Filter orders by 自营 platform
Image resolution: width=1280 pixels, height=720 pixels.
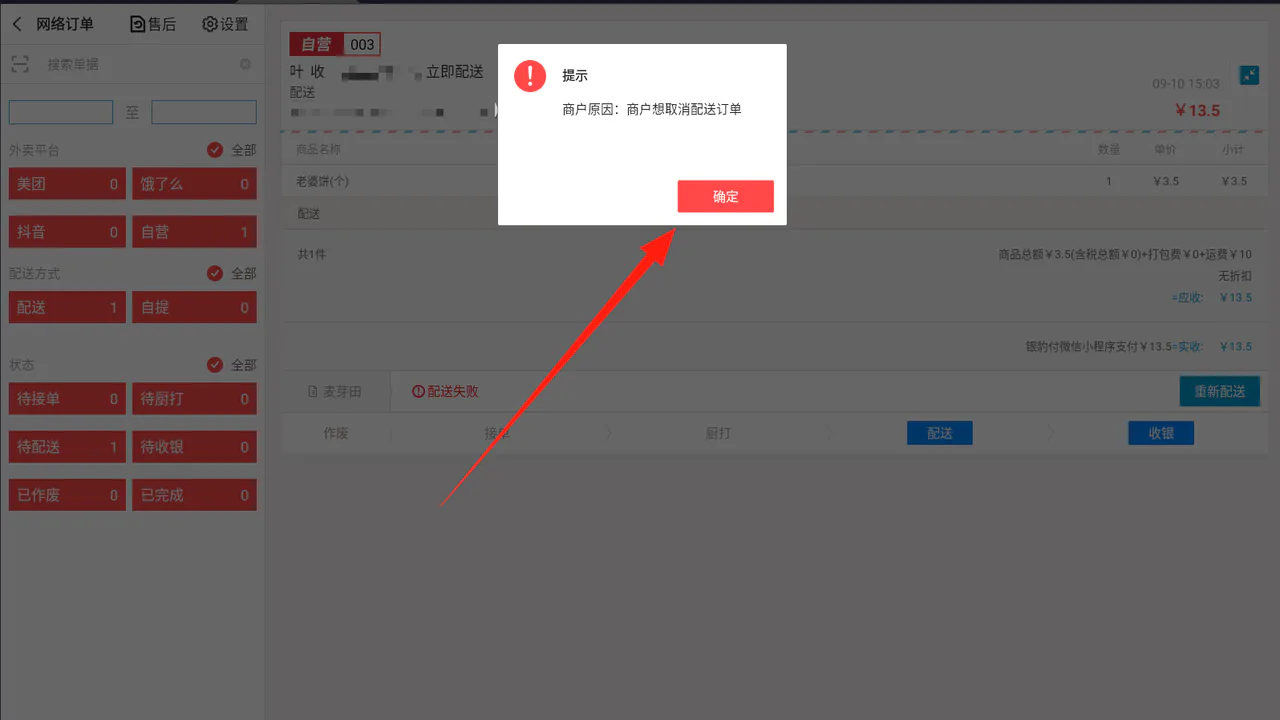pyautogui.click(x=194, y=232)
